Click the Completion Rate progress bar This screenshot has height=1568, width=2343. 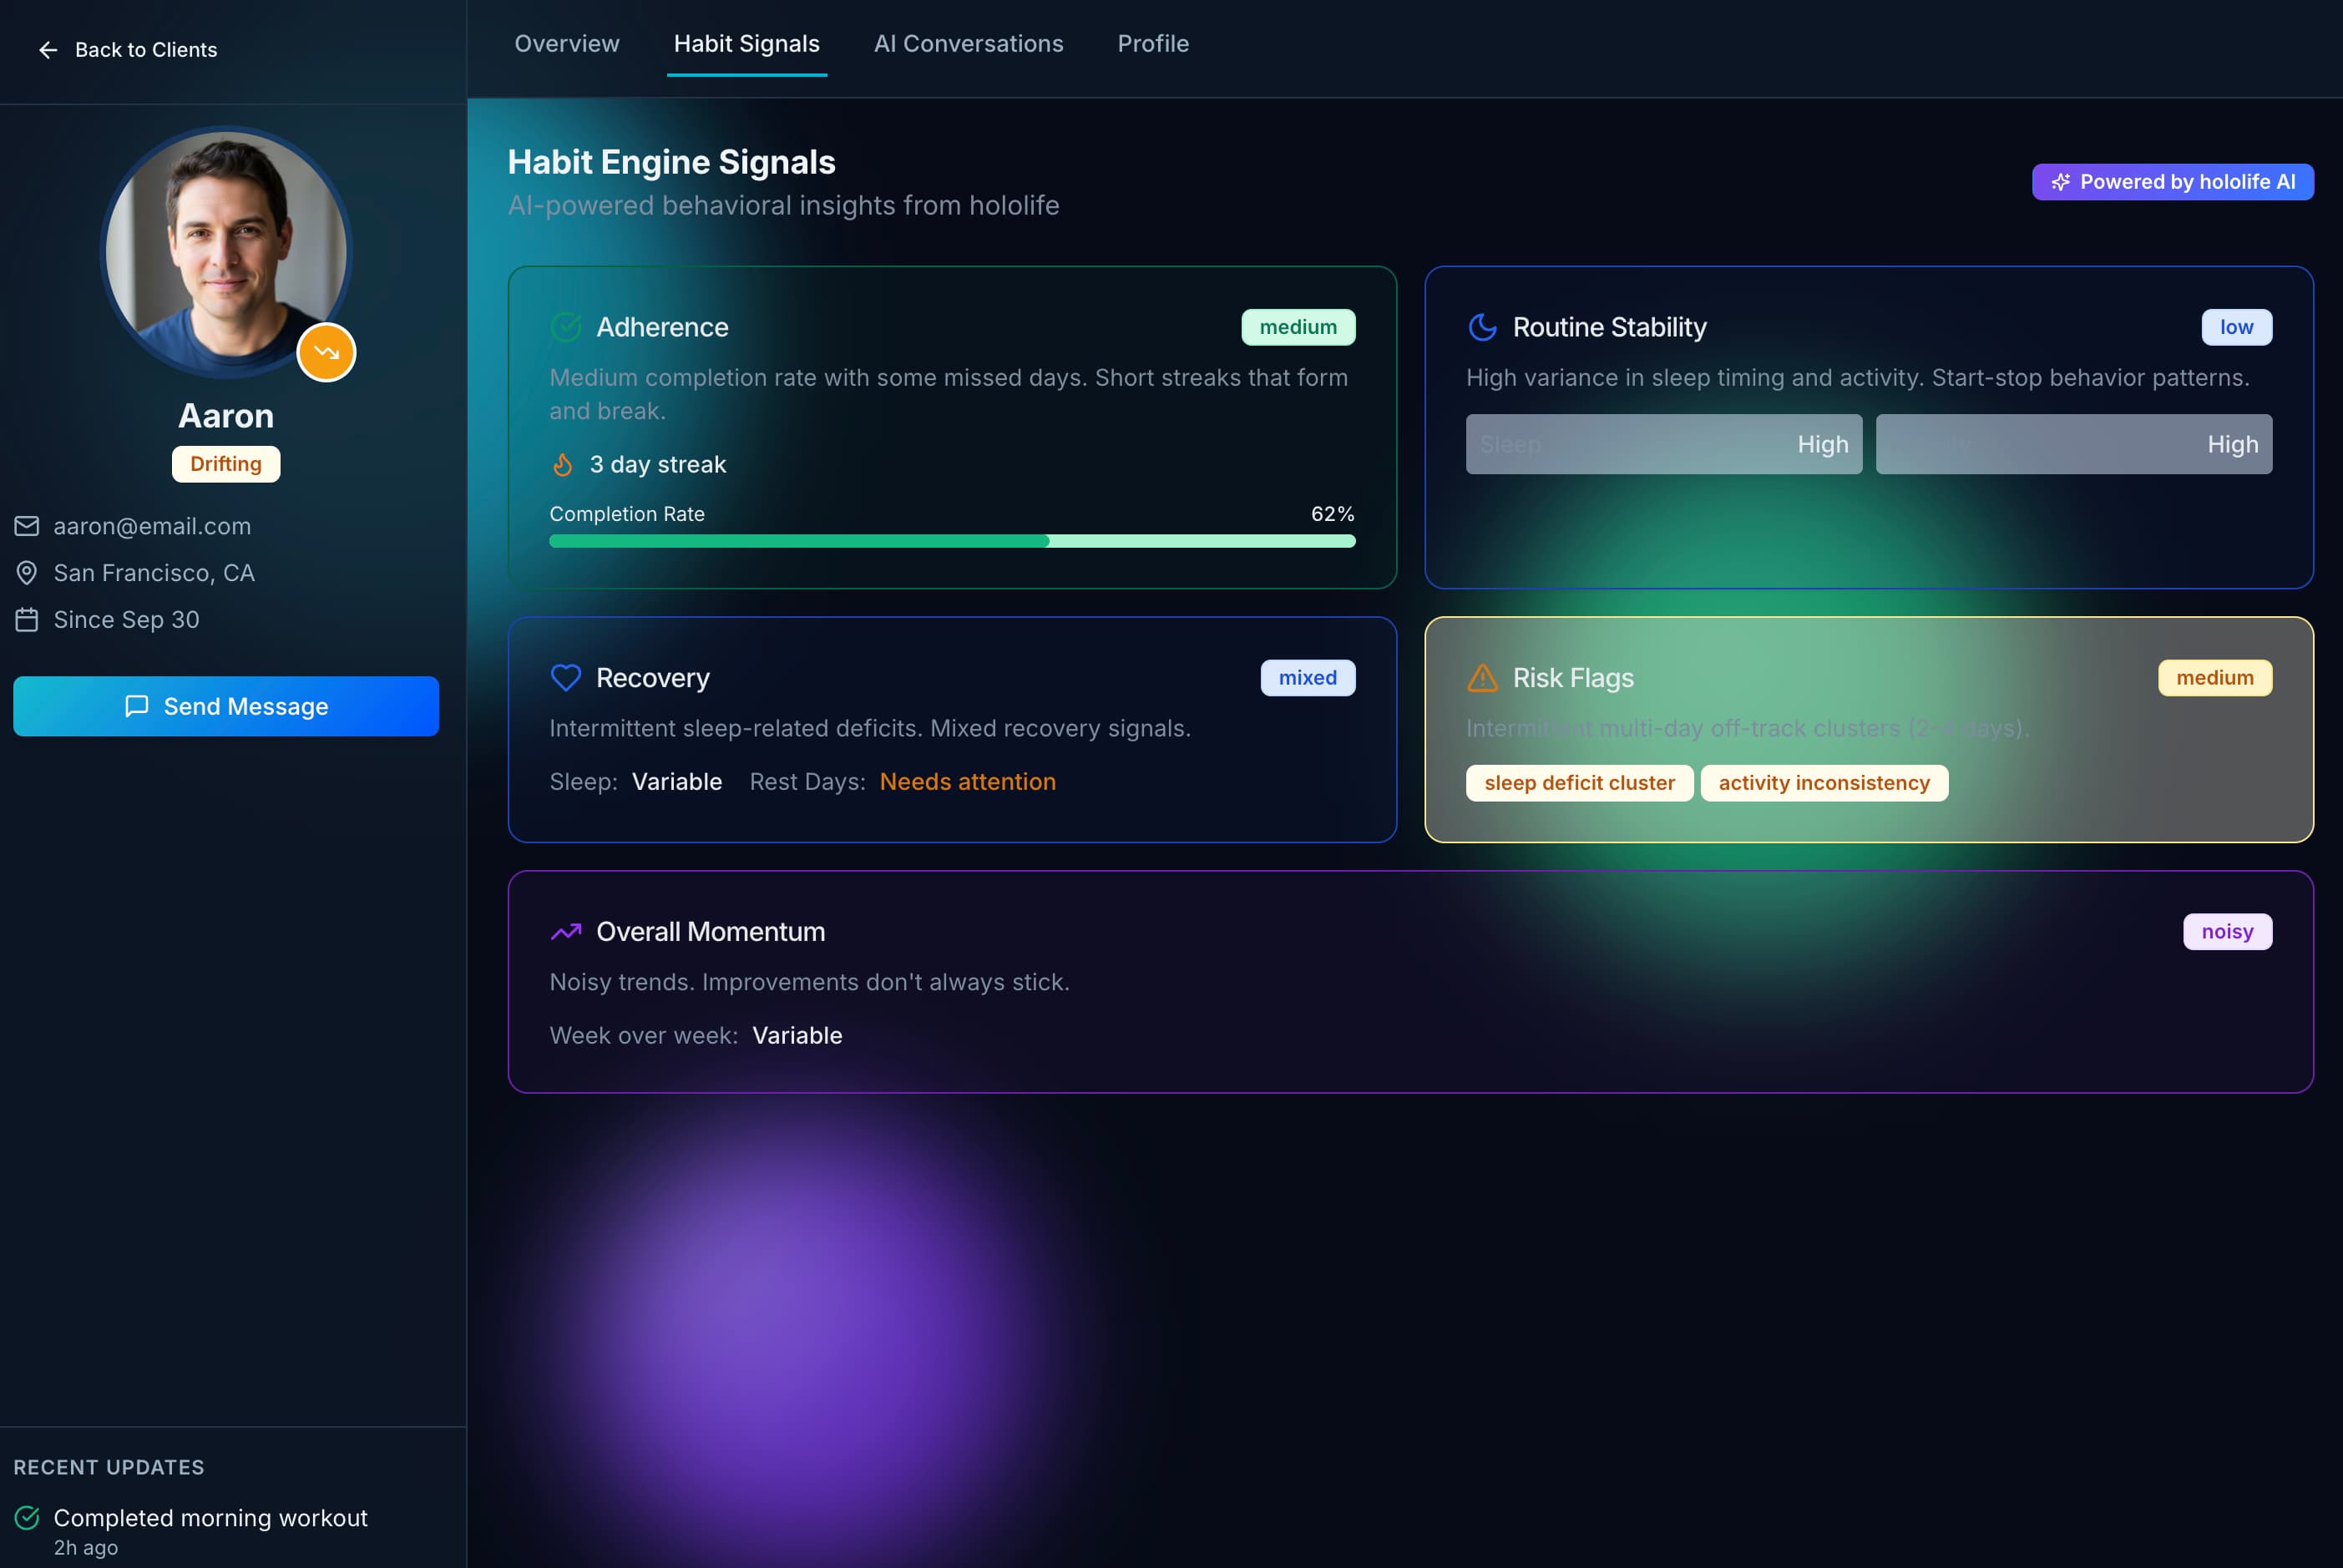point(952,541)
